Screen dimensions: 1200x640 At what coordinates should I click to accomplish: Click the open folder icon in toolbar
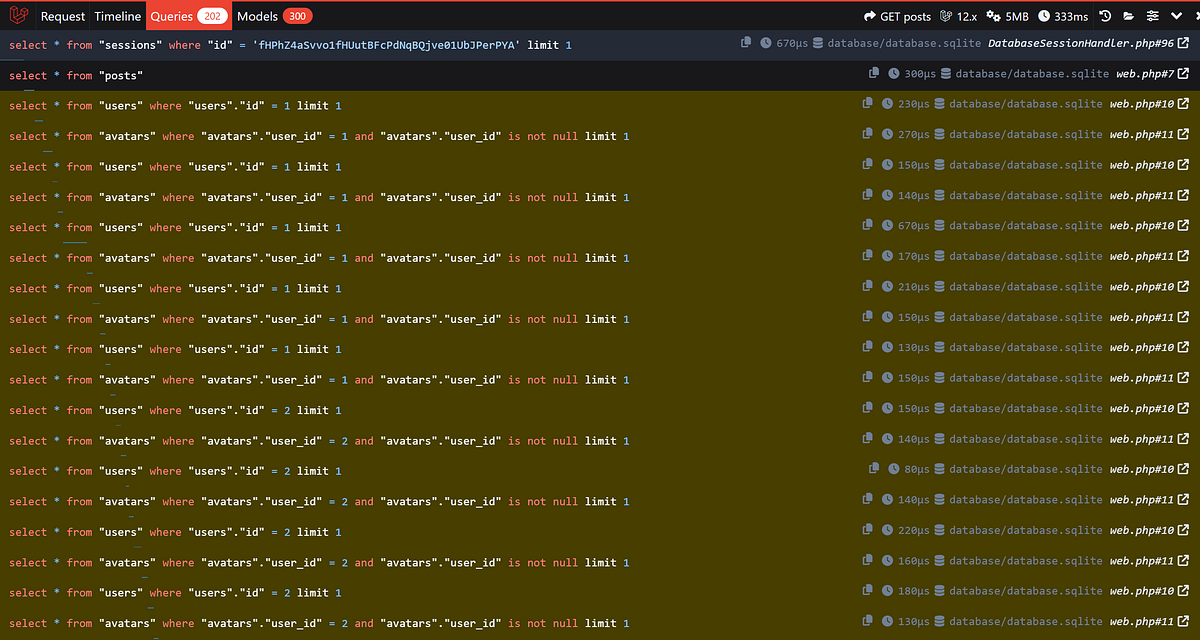pyautogui.click(x=1129, y=15)
